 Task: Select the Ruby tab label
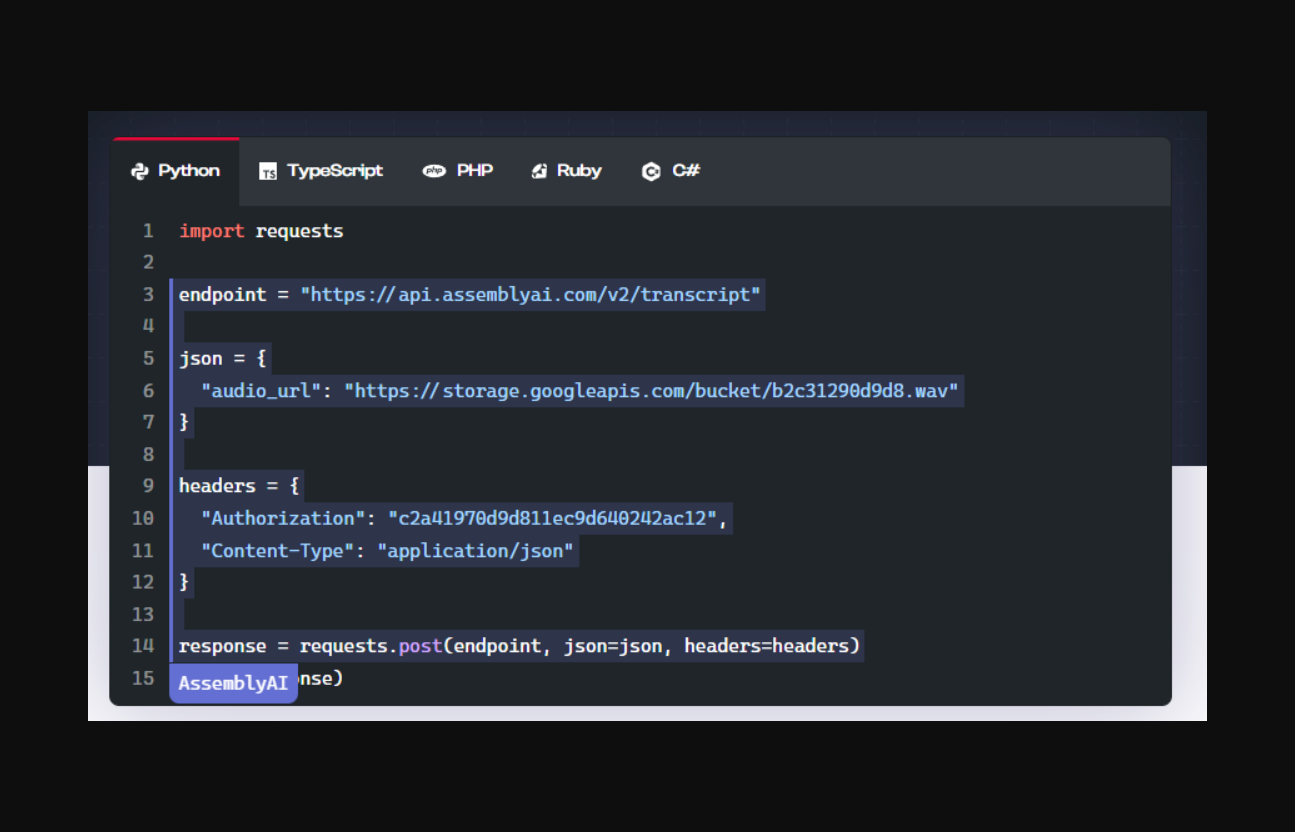click(579, 171)
